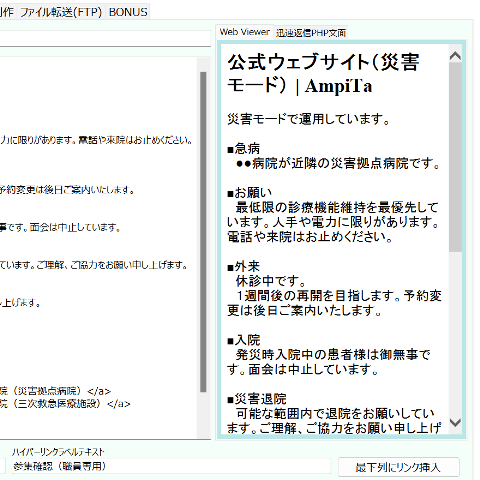Image resolution: width=480 pixels, height=480 pixels.
Task: Click the Web Viewer vertical scrollbar thumb
Action: [455, 157]
